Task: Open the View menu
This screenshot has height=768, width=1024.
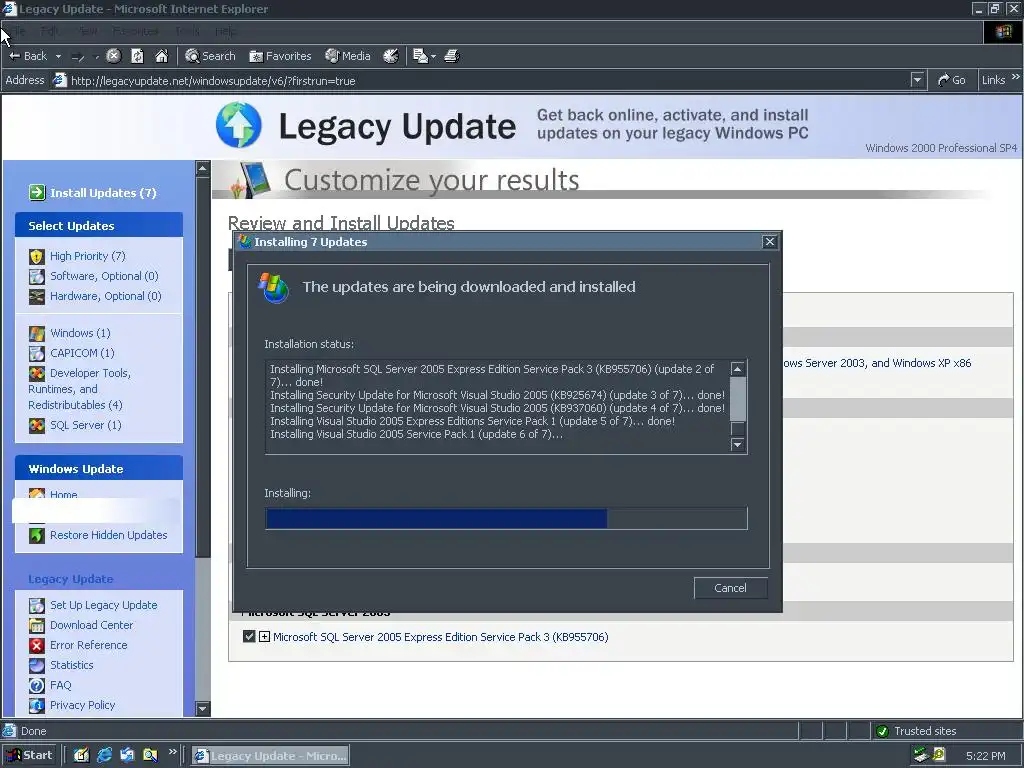Action: click(x=88, y=31)
